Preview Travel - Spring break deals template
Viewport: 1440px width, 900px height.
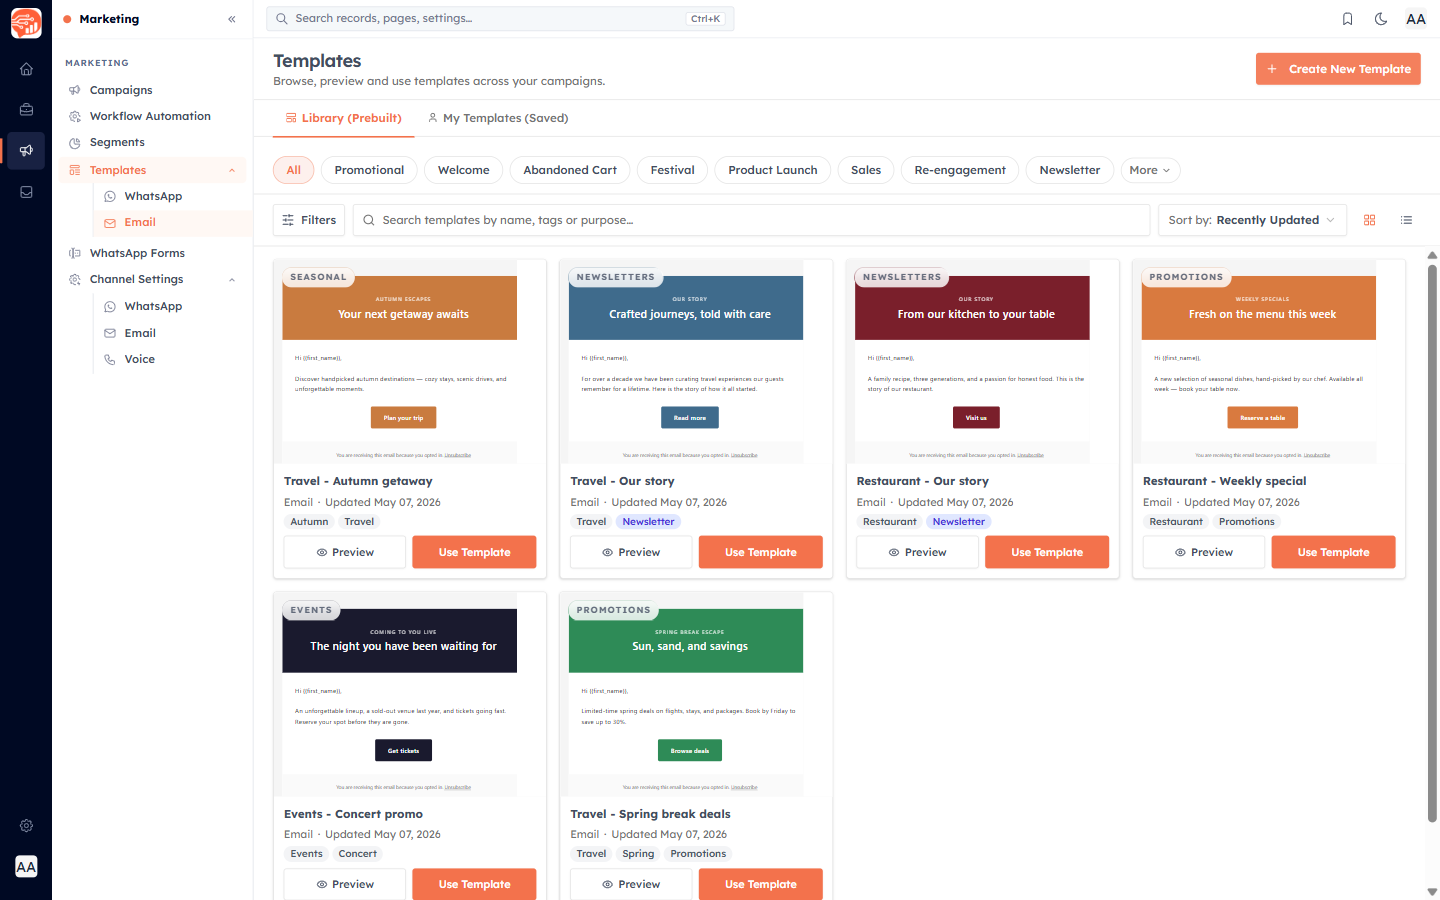[631, 884]
